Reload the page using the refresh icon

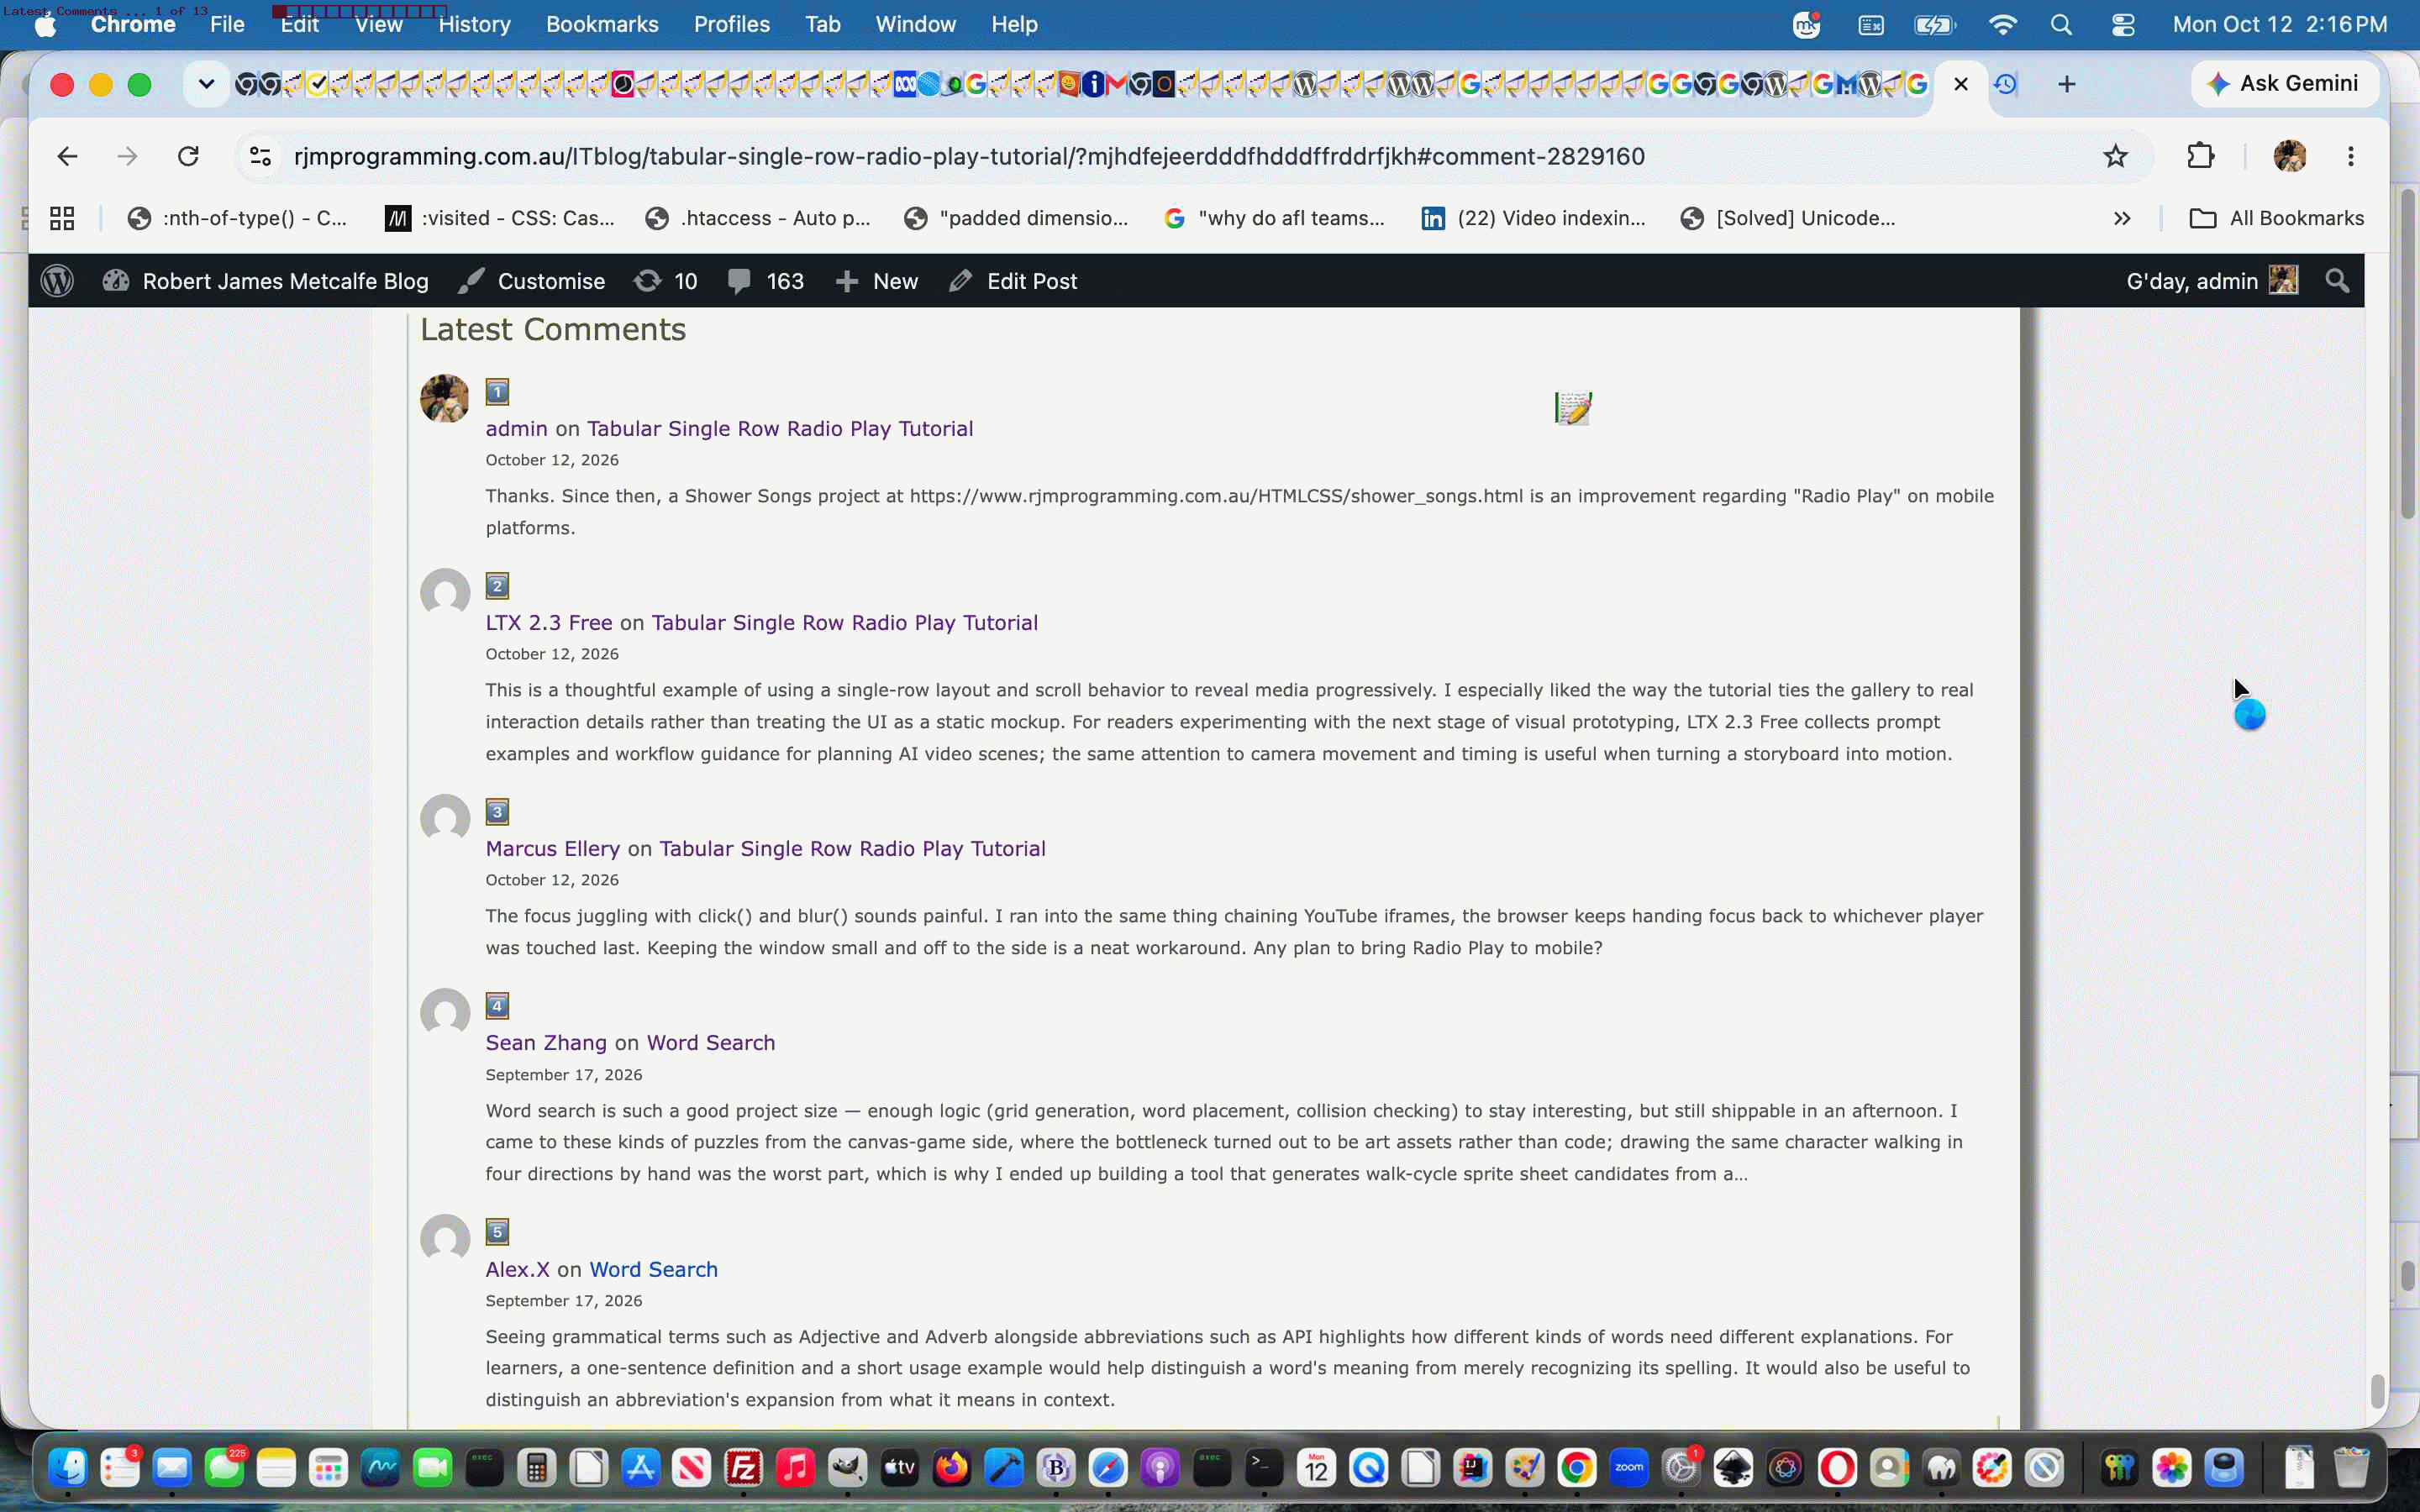188,156
